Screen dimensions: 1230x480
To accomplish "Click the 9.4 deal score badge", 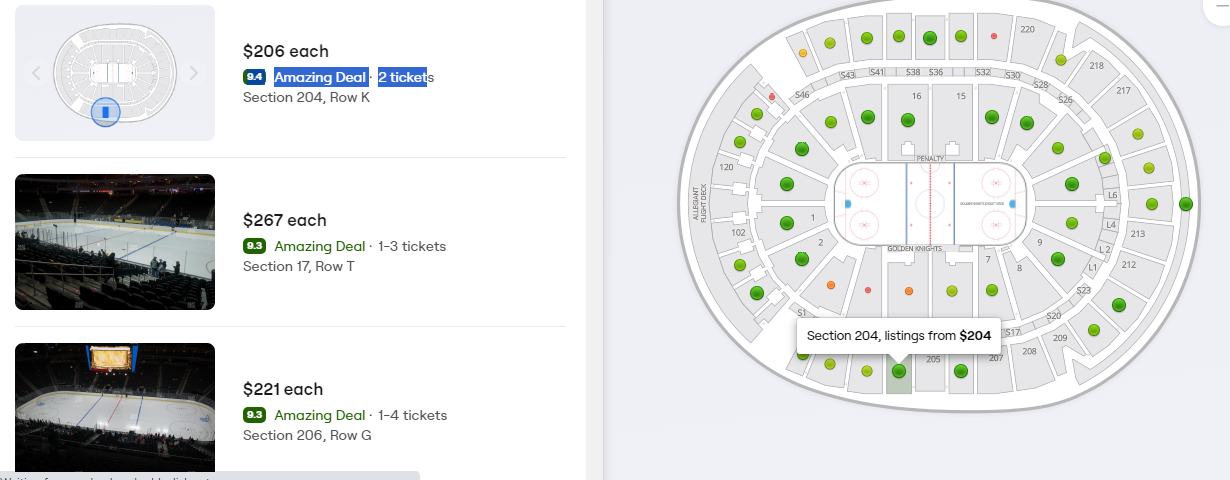I will pos(254,77).
